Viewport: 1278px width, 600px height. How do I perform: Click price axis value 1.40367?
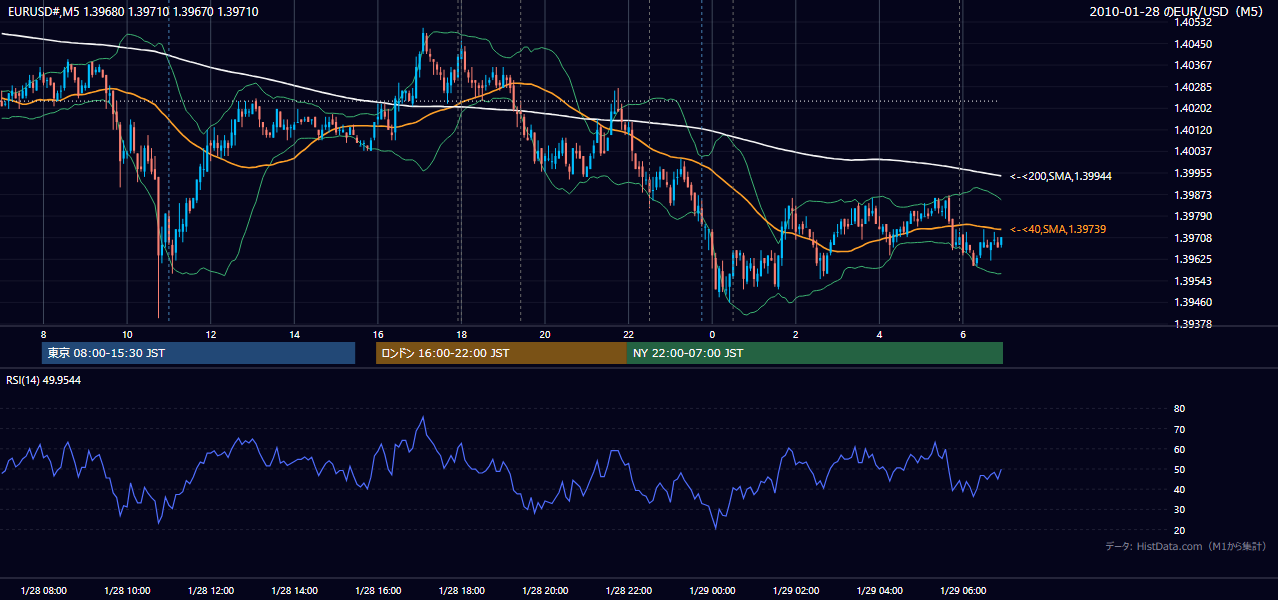click(1192, 65)
